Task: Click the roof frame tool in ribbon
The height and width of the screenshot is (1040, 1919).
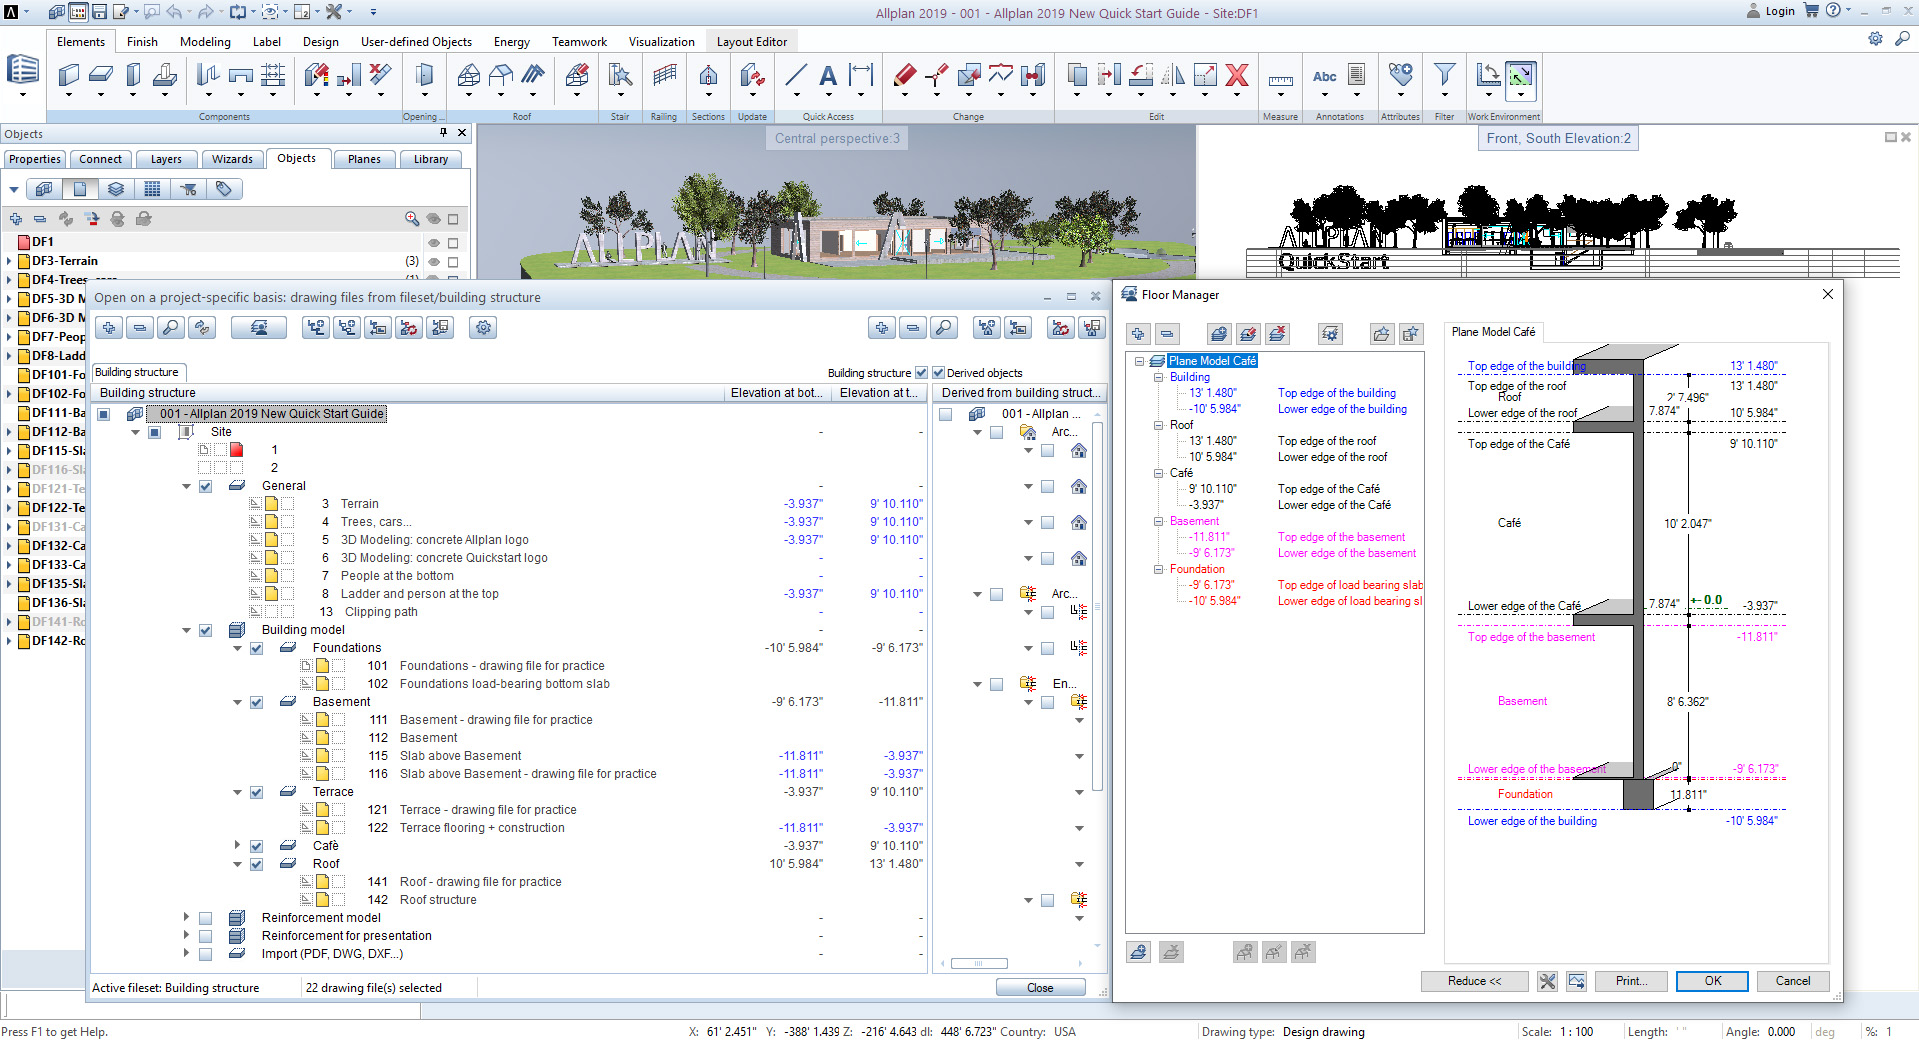Action: 469,76
